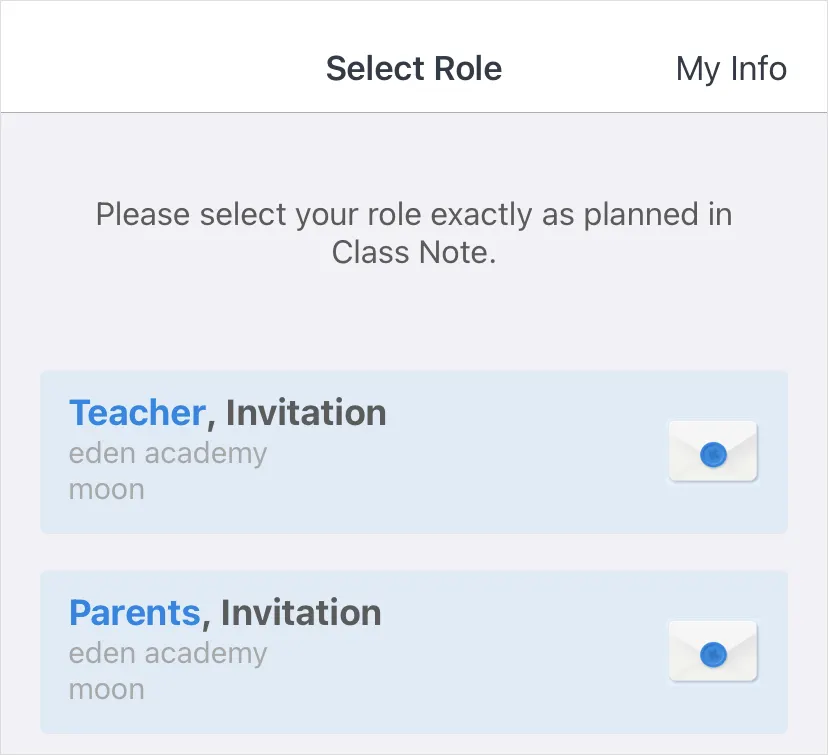This screenshot has width=828, height=755.
Task: Tap the blue seal on the Teacher envelope
Action: coord(713,454)
